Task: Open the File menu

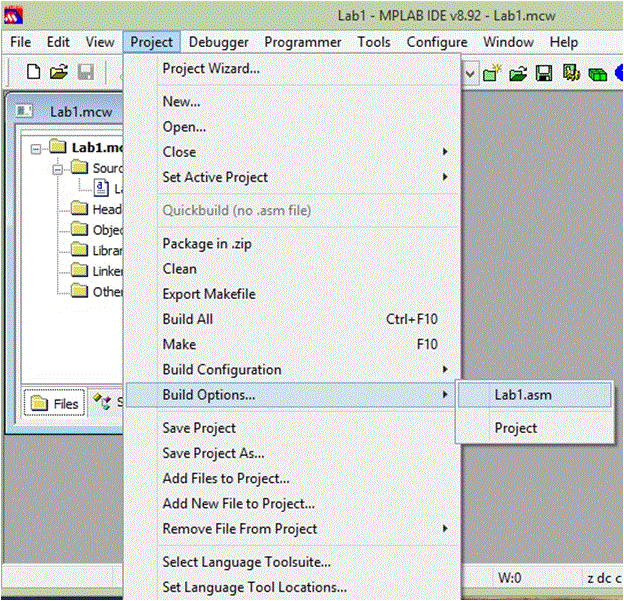Action: (x=21, y=42)
